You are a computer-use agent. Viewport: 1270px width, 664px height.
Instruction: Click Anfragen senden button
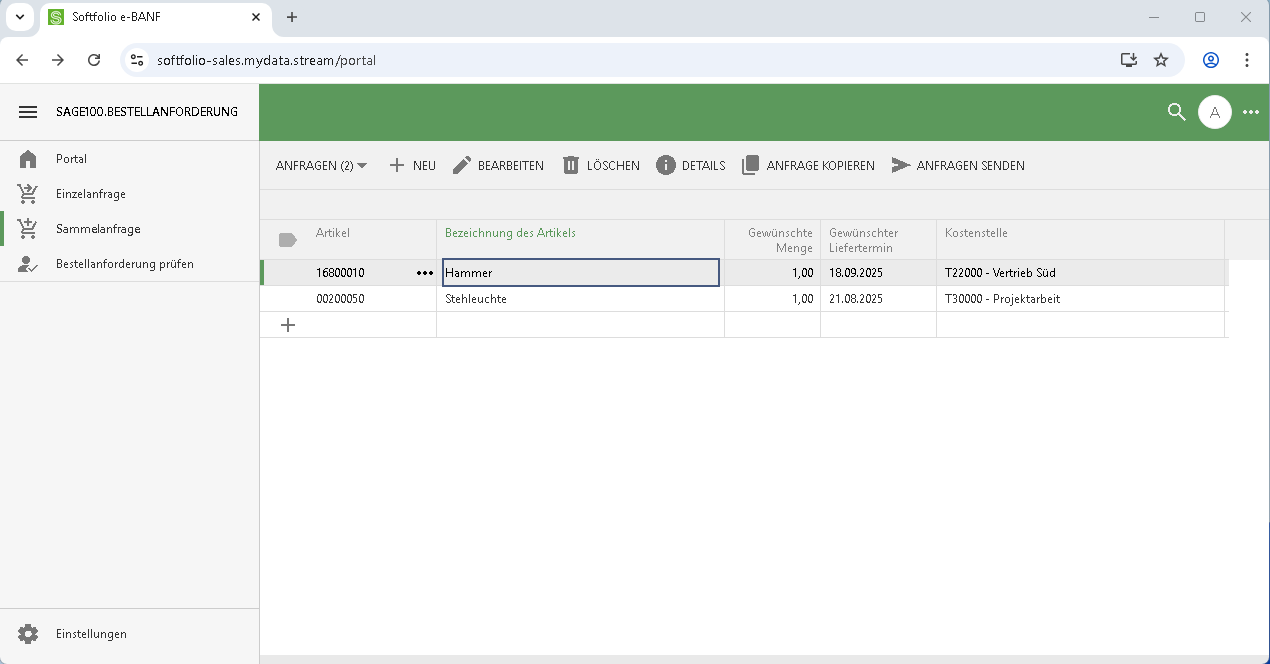point(958,165)
